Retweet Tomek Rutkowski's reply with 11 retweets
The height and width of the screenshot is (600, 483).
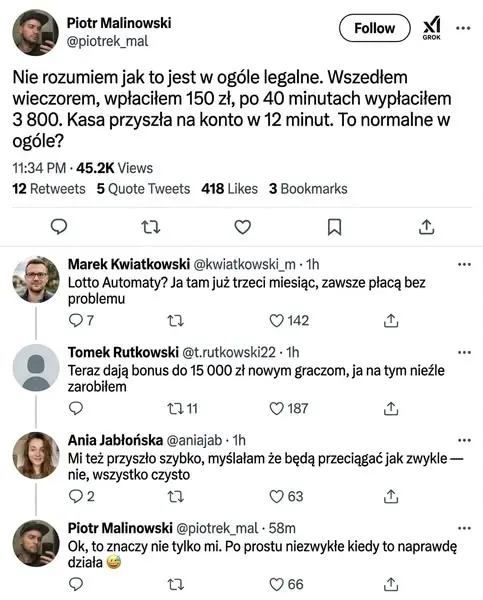[176, 408]
